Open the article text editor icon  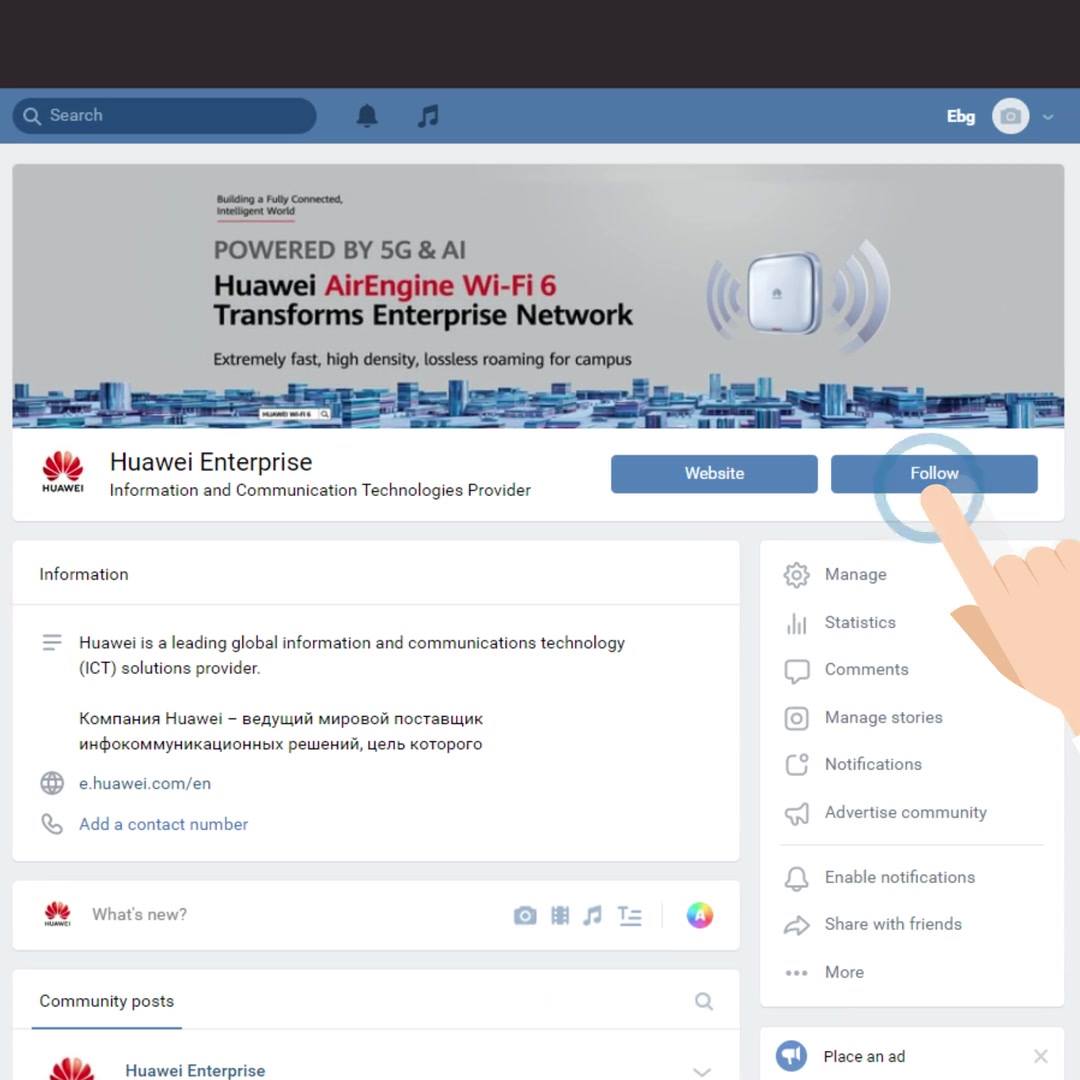(630, 915)
